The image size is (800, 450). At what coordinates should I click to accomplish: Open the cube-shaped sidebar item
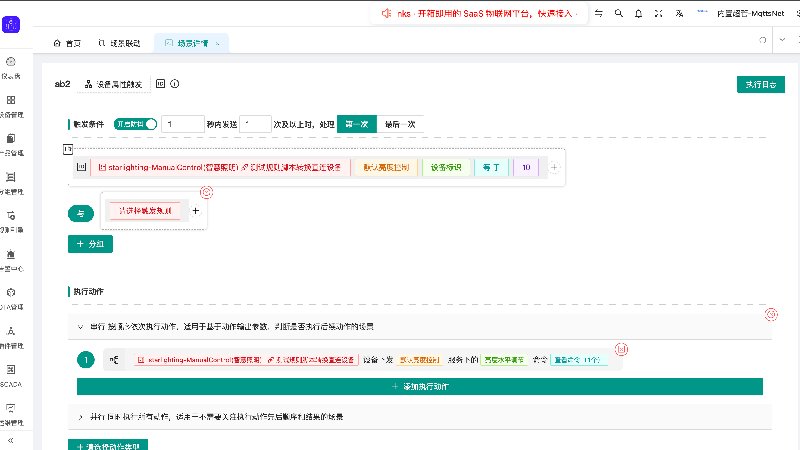point(11,292)
